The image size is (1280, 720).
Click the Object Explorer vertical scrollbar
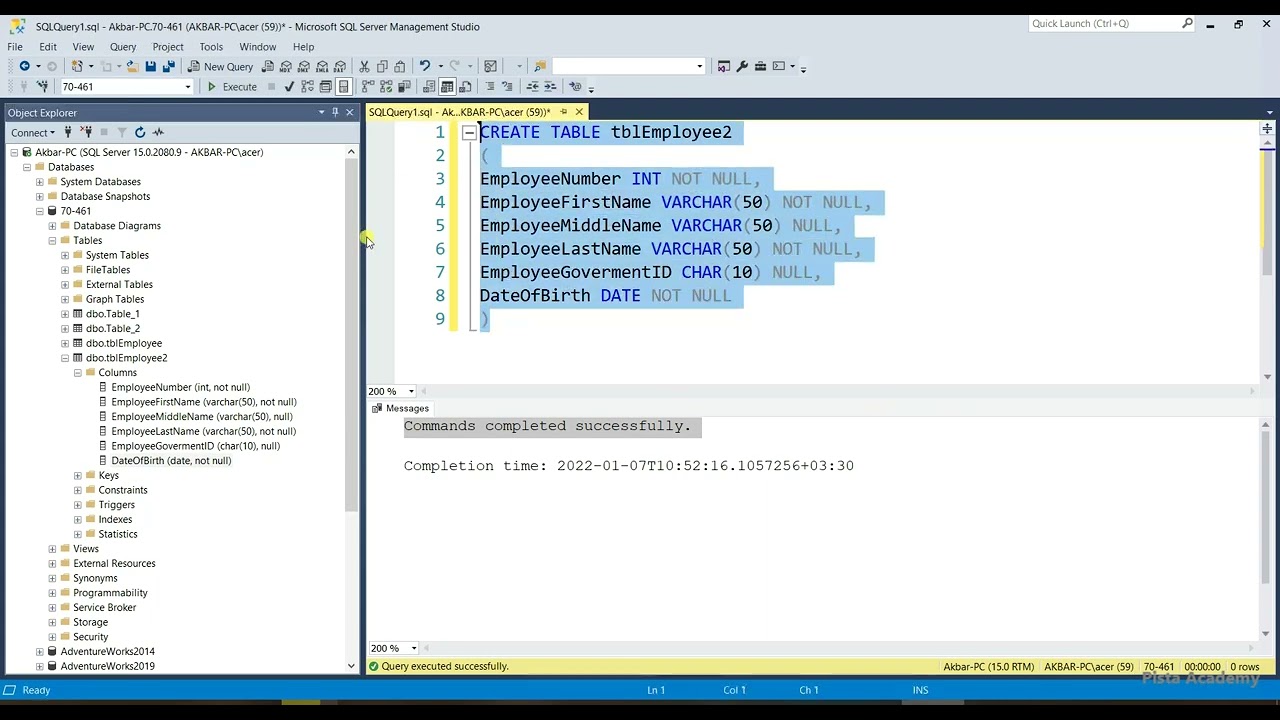click(351, 408)
